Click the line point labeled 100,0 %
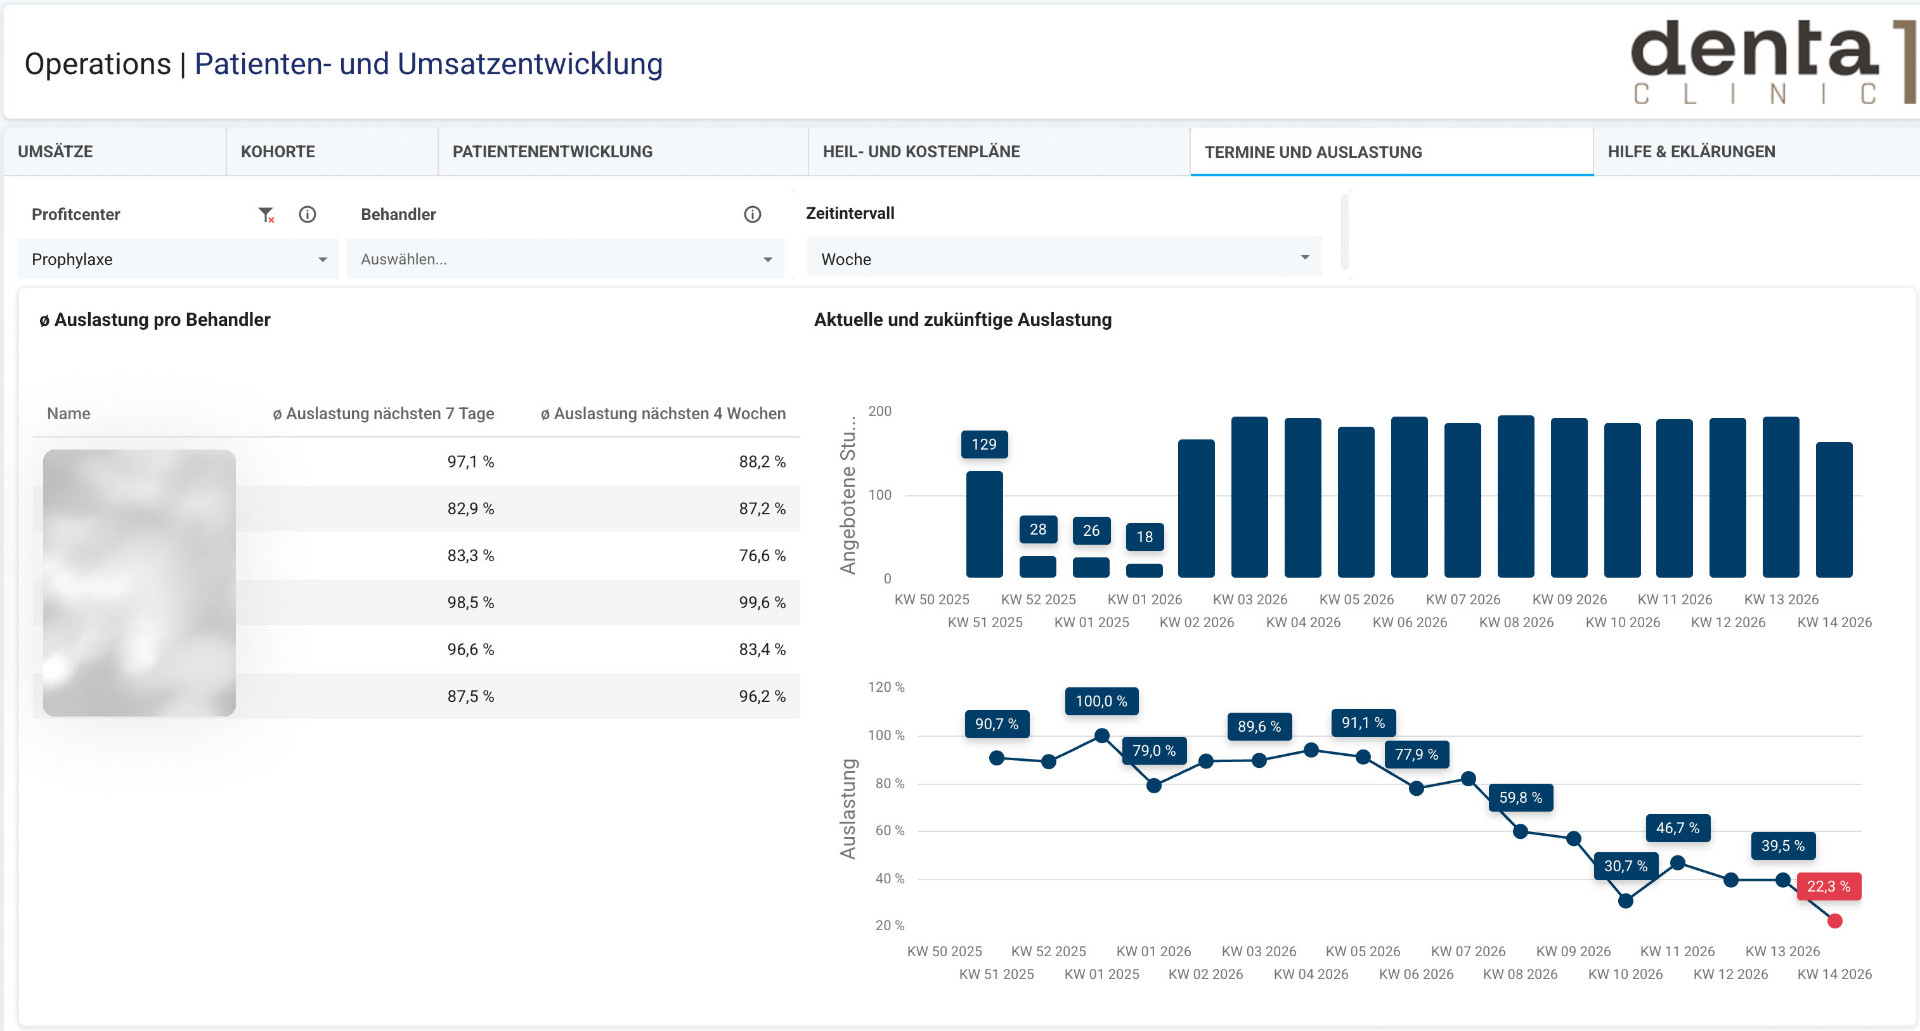This screenshot has height=1031, width=1920. [x=1102, y=736]
